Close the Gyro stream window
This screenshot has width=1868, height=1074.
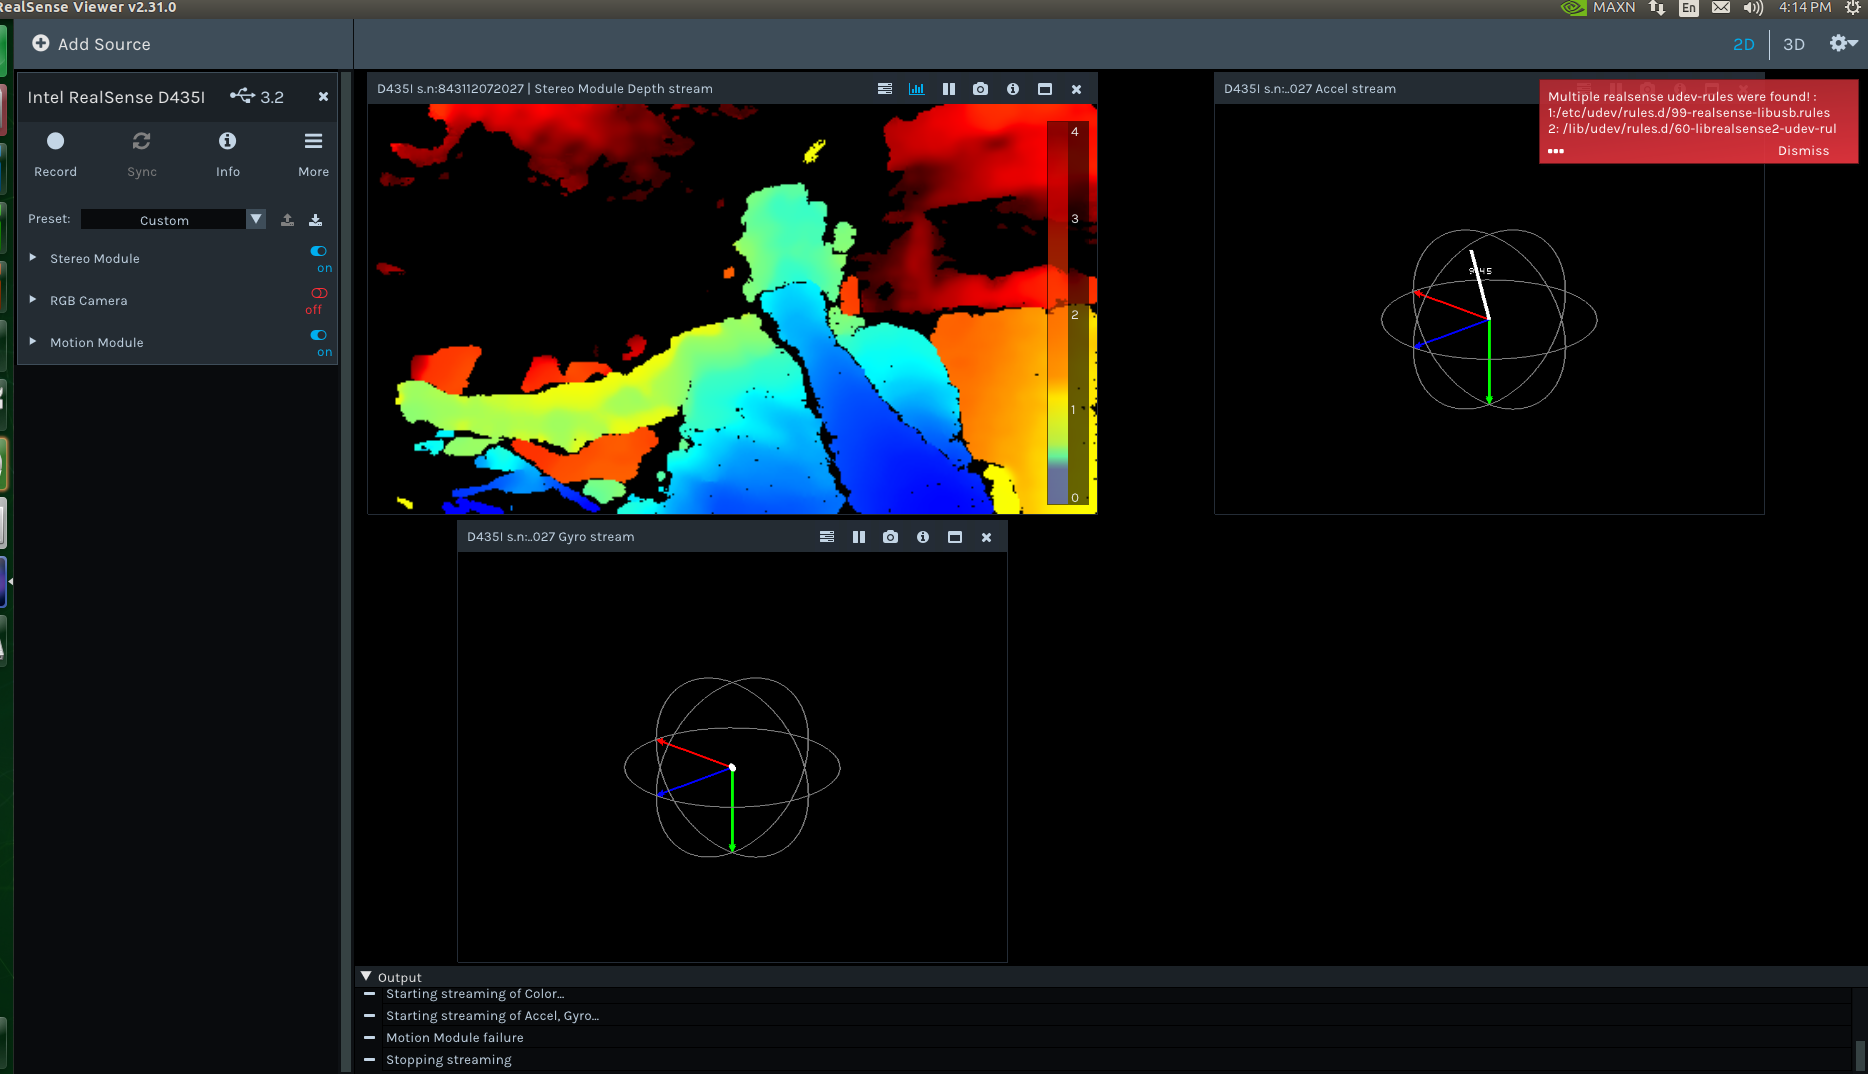click(x=987, y=537)
